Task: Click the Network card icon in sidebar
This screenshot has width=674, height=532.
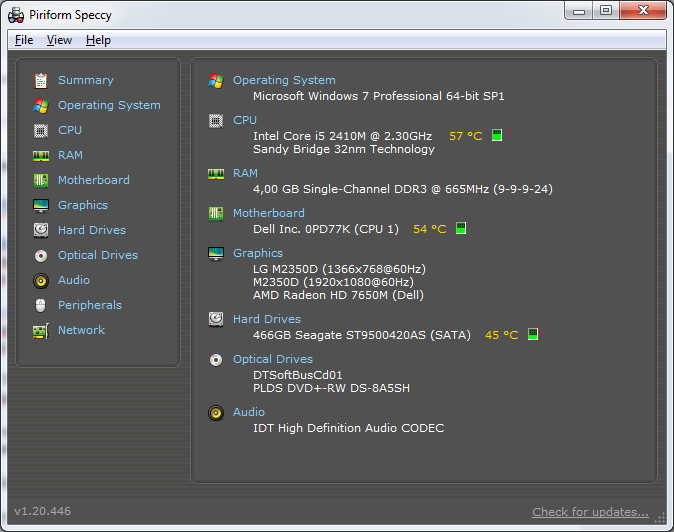Action: 41,331
